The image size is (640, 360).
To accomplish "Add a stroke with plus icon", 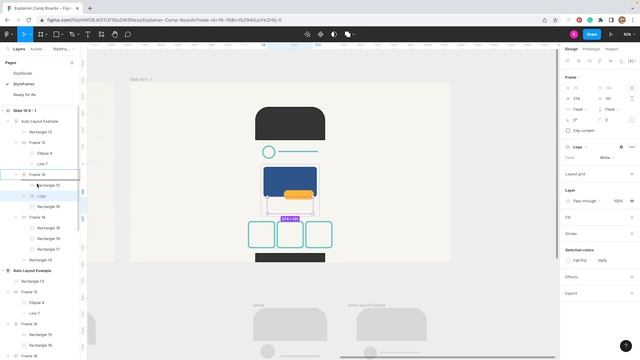I will coord(632,233).
